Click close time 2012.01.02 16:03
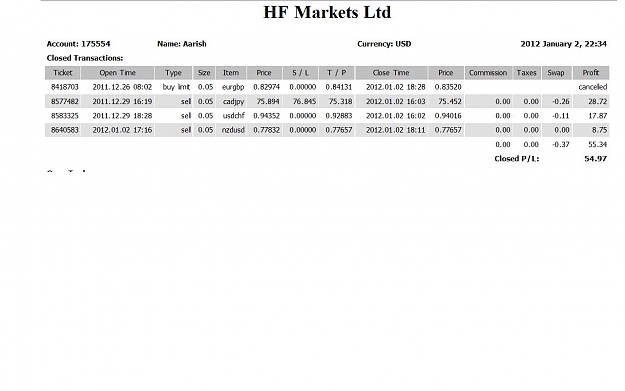 (x=396, y=101)
